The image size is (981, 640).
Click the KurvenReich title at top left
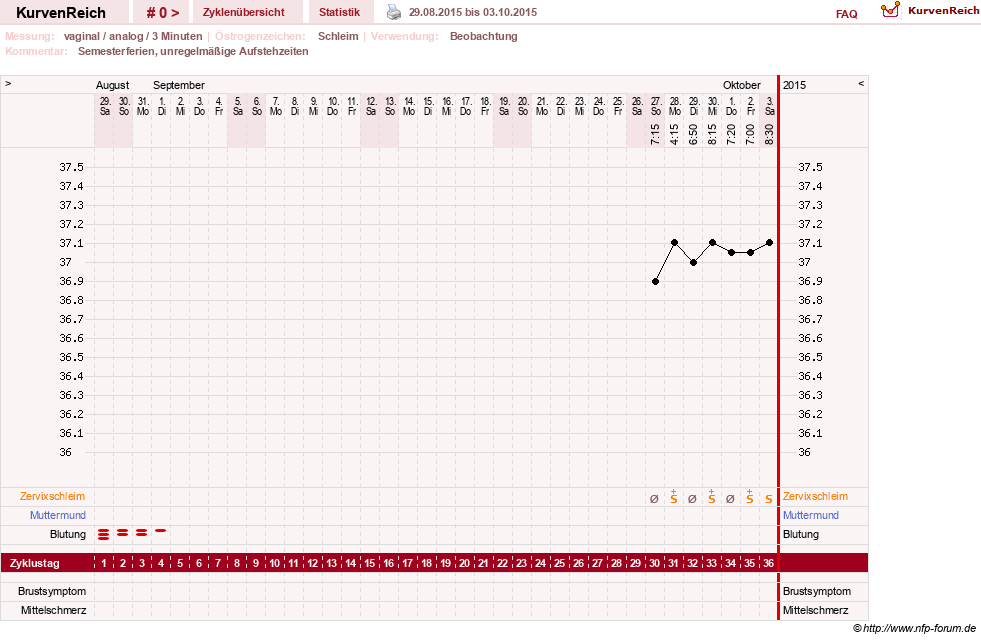pyautogui.click(x=61, y=13)
